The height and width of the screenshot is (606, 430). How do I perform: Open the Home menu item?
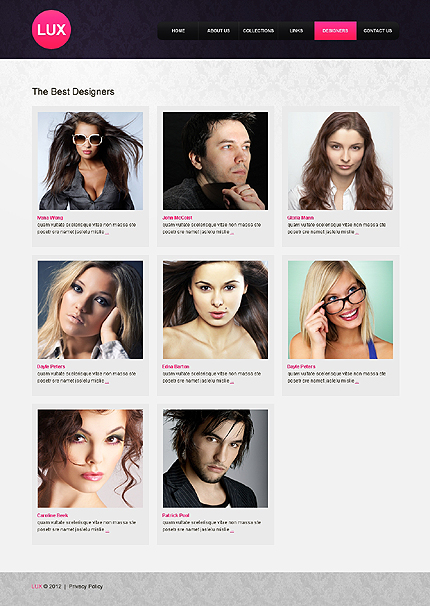click(x=178, y=31)
